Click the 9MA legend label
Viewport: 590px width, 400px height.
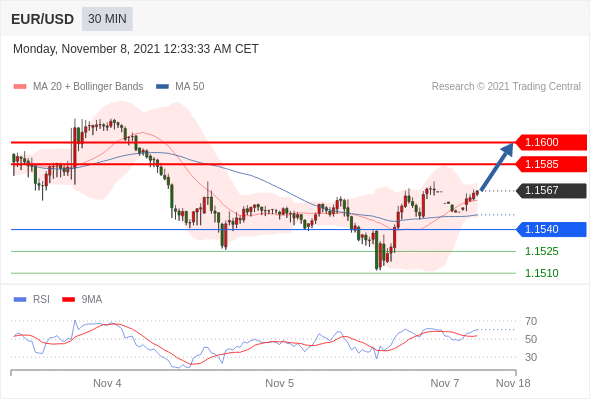[92, 300]
